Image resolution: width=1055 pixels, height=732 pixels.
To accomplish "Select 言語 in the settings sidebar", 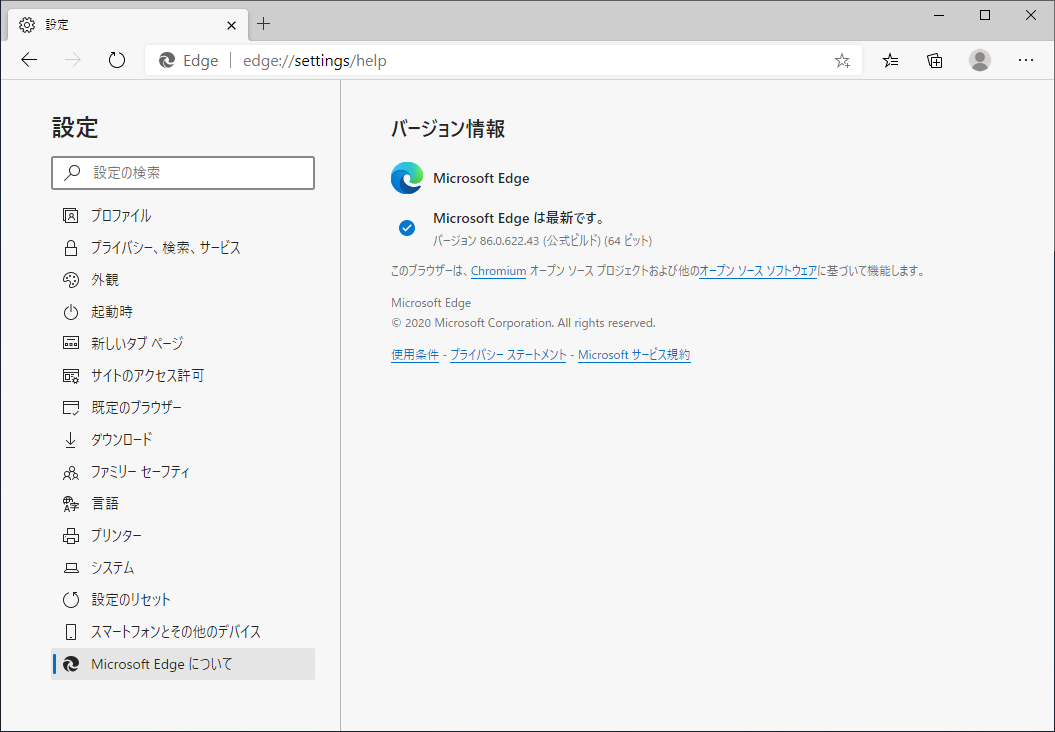I will (104, 503).
